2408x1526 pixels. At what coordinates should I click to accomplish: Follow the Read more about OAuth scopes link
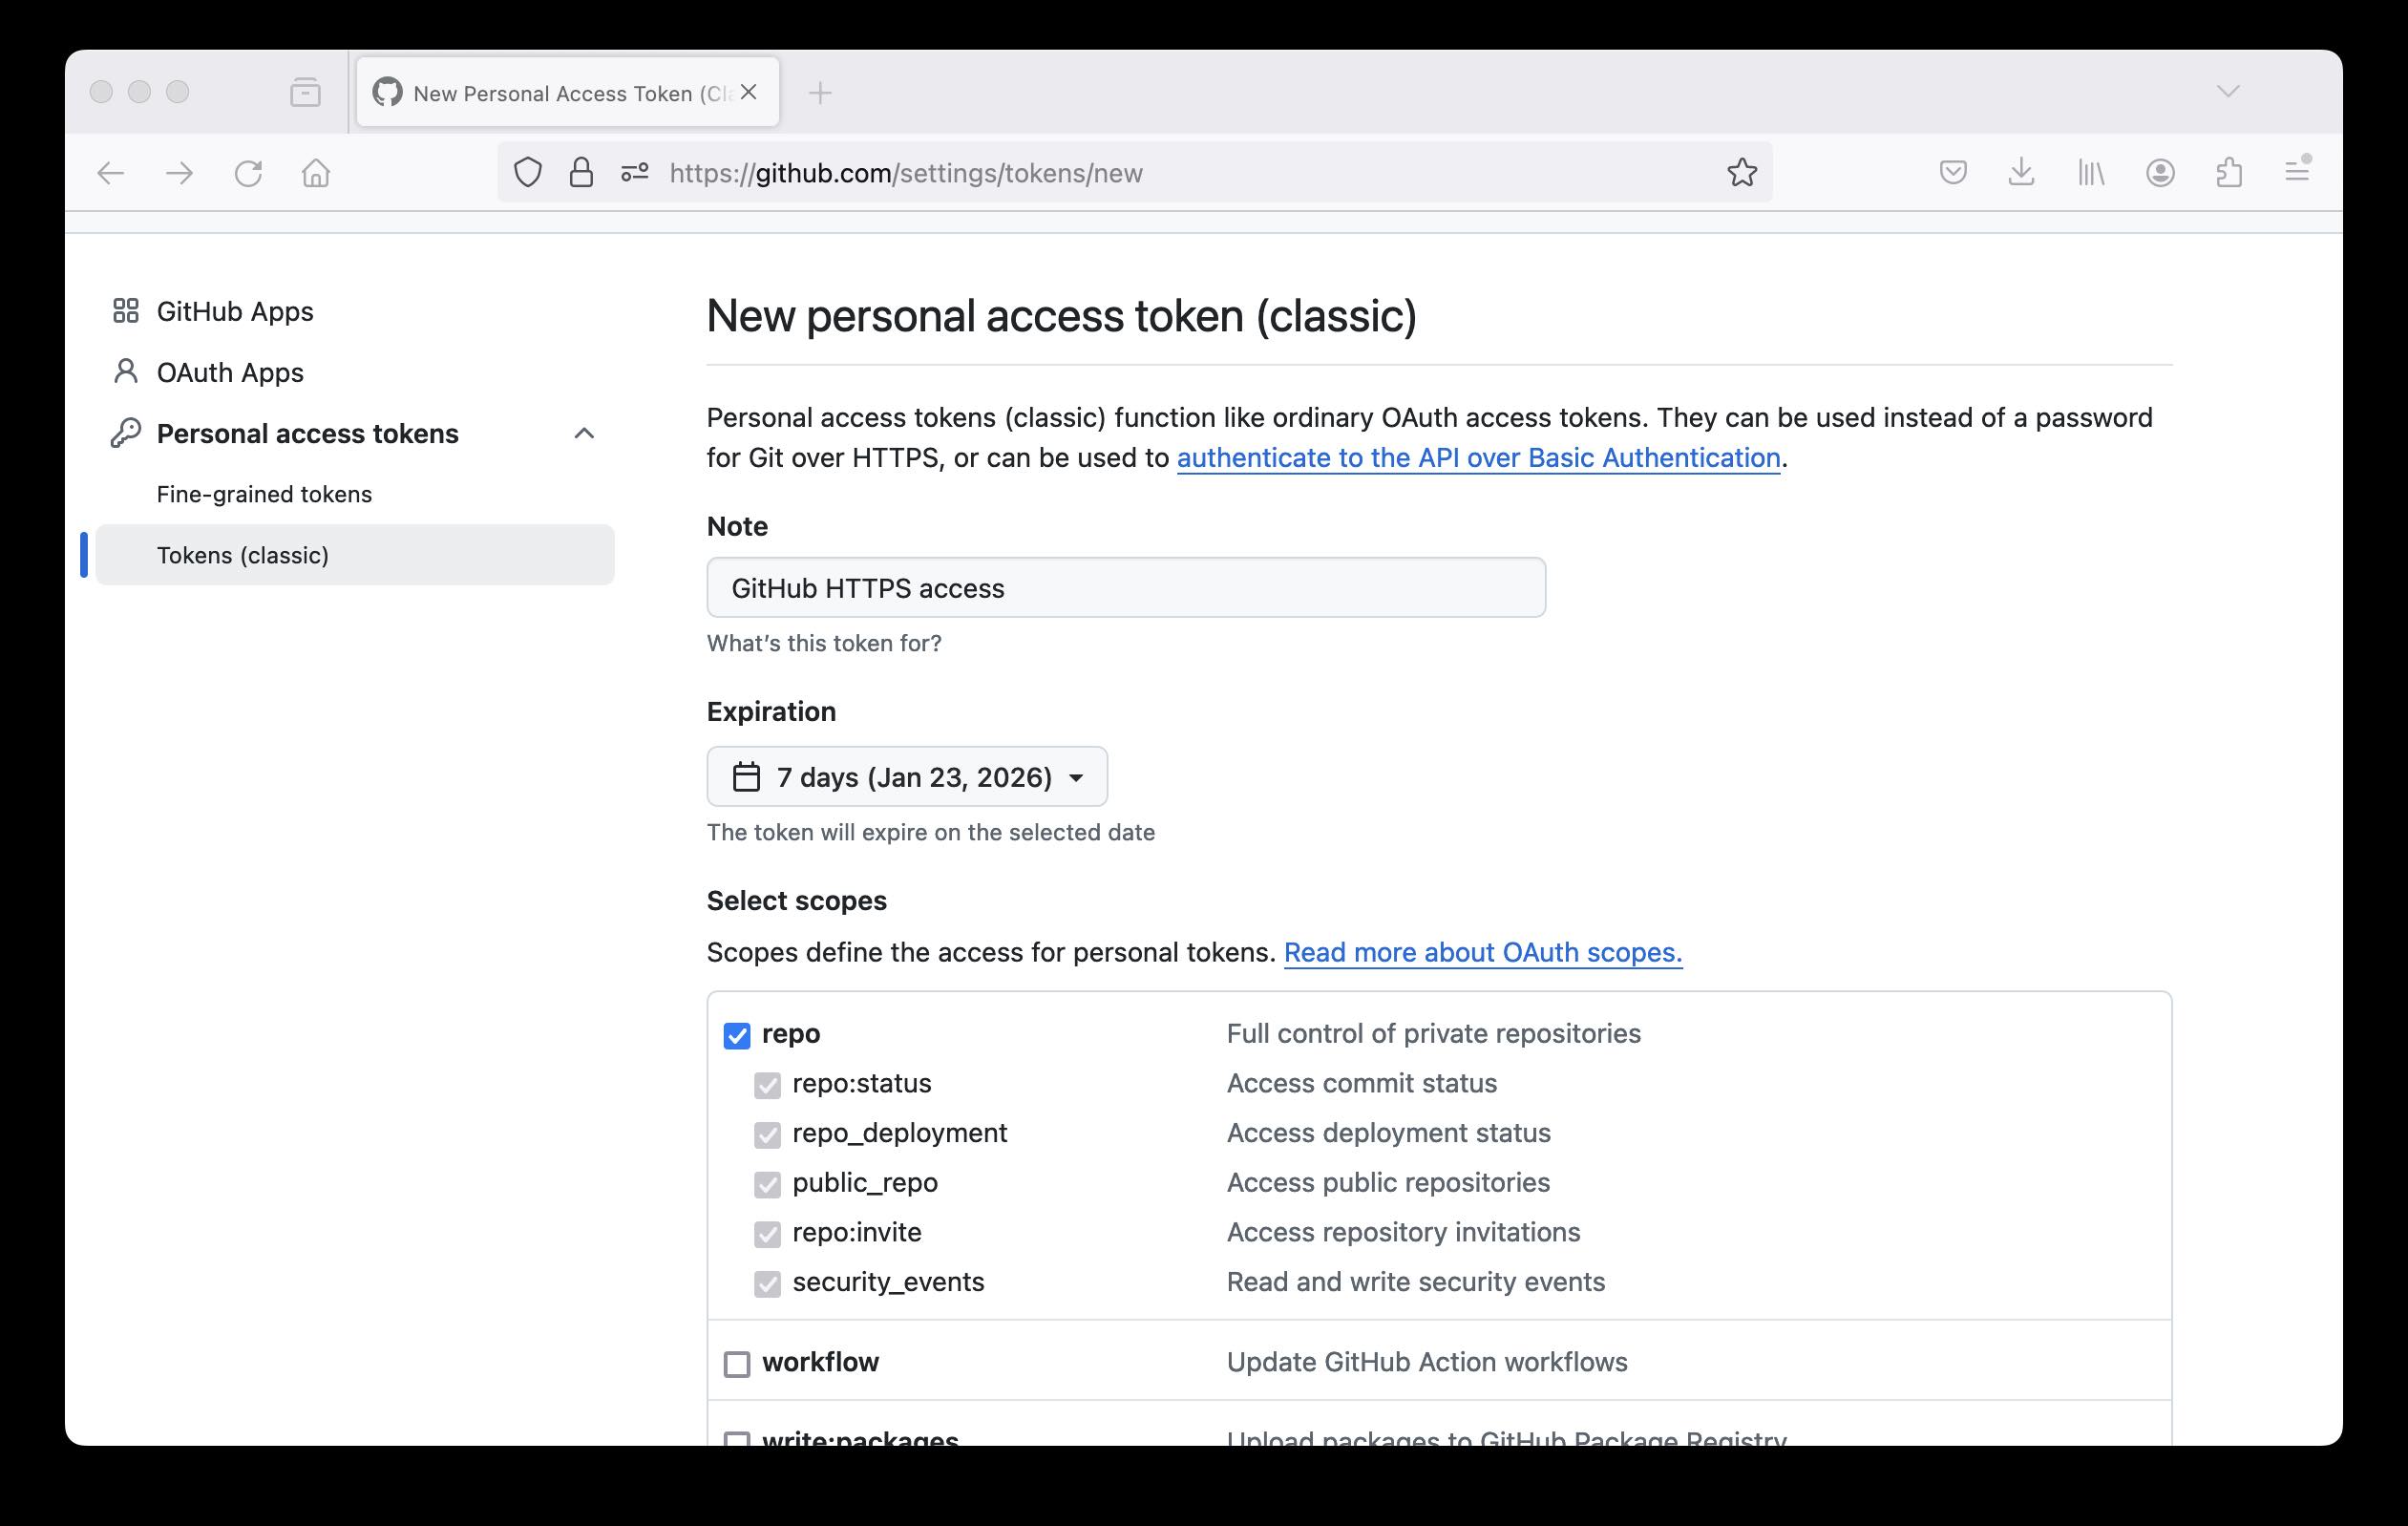point(1483,952)
